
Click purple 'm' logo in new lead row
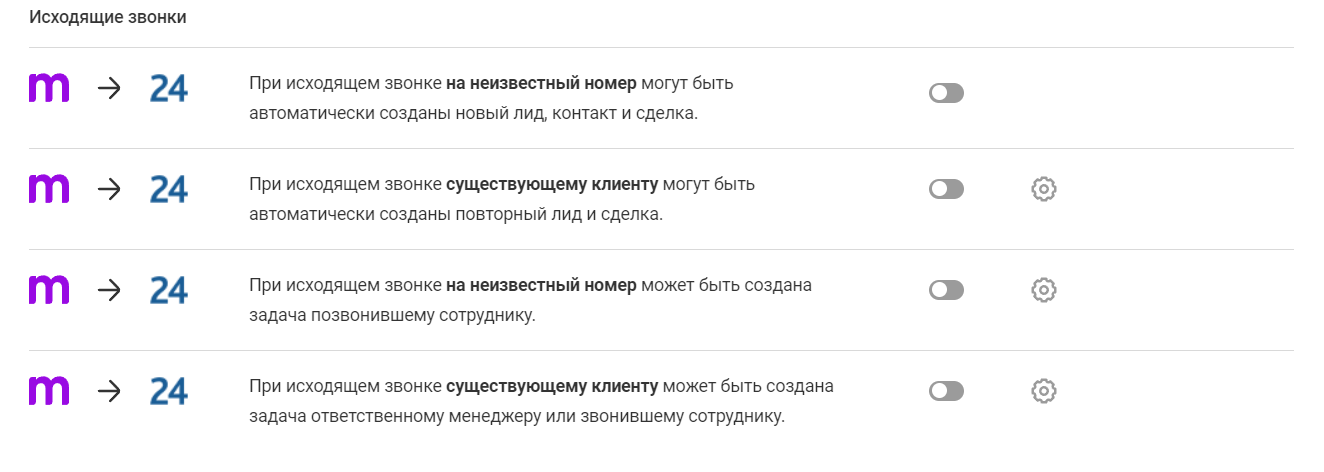49,88
